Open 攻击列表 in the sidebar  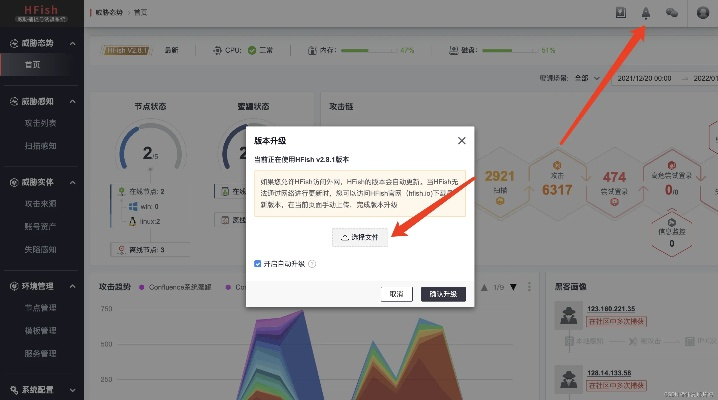tap(40, 124)
